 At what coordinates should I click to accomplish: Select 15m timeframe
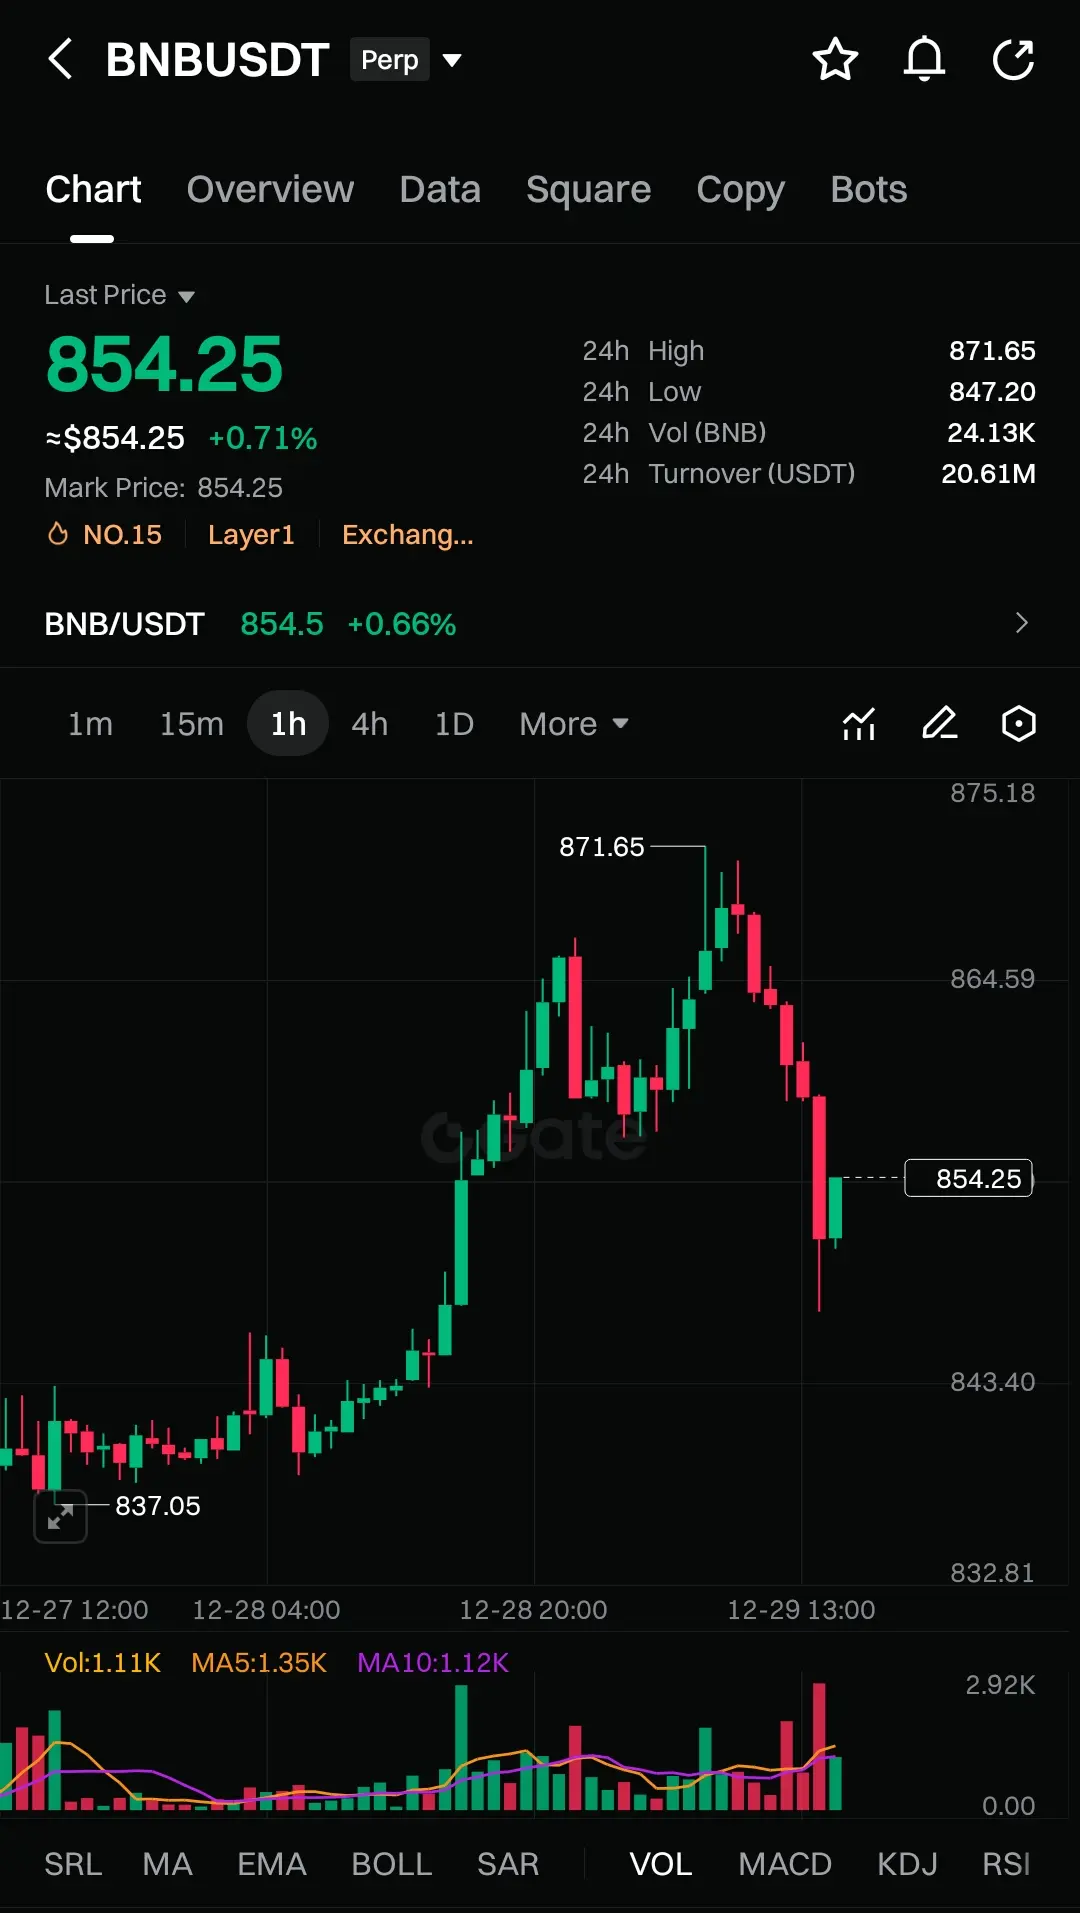pos(191,724)
